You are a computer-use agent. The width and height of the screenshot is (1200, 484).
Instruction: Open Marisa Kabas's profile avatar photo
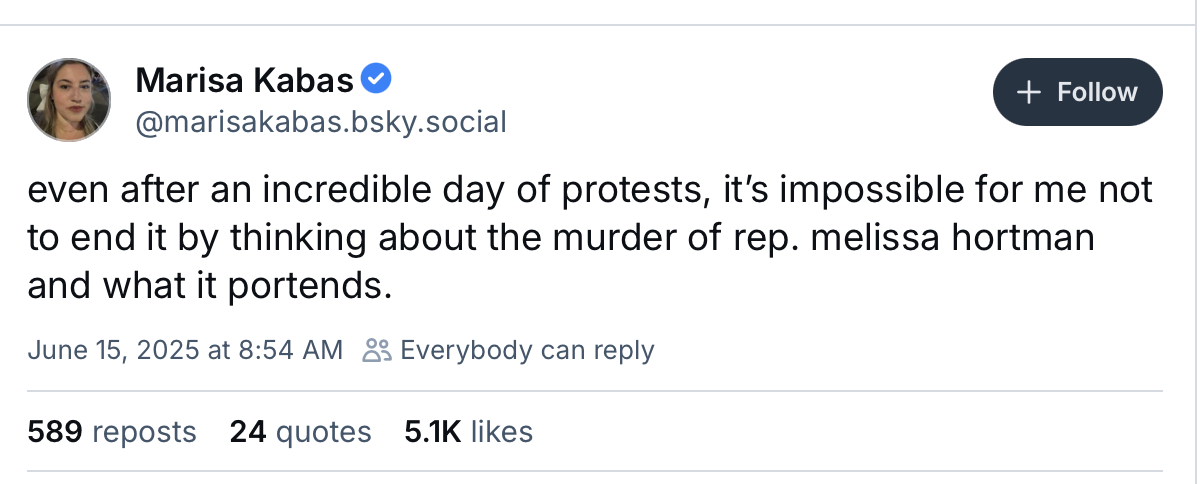(68, 99)
